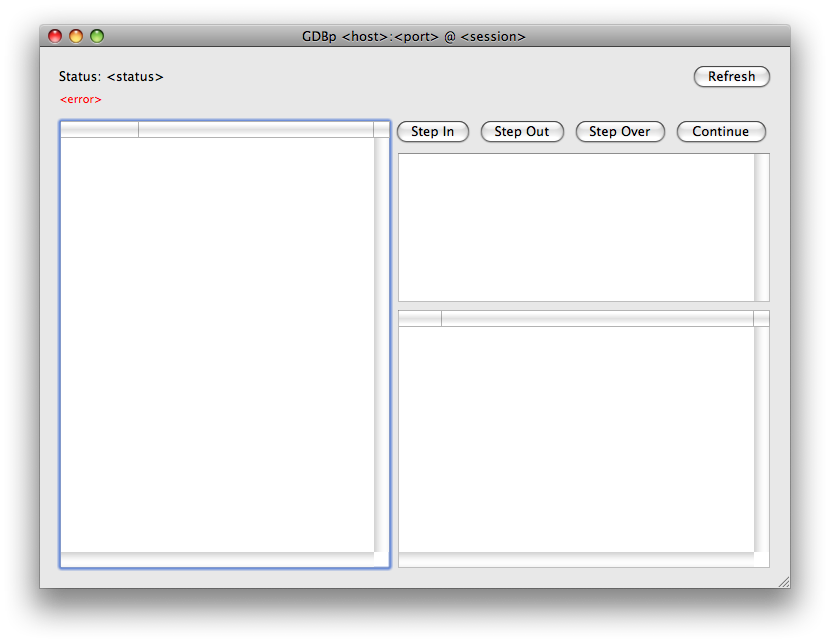Click the first column header in the bottom-right table
This screenshot has width=830, height=643.
tap(420, 319)
